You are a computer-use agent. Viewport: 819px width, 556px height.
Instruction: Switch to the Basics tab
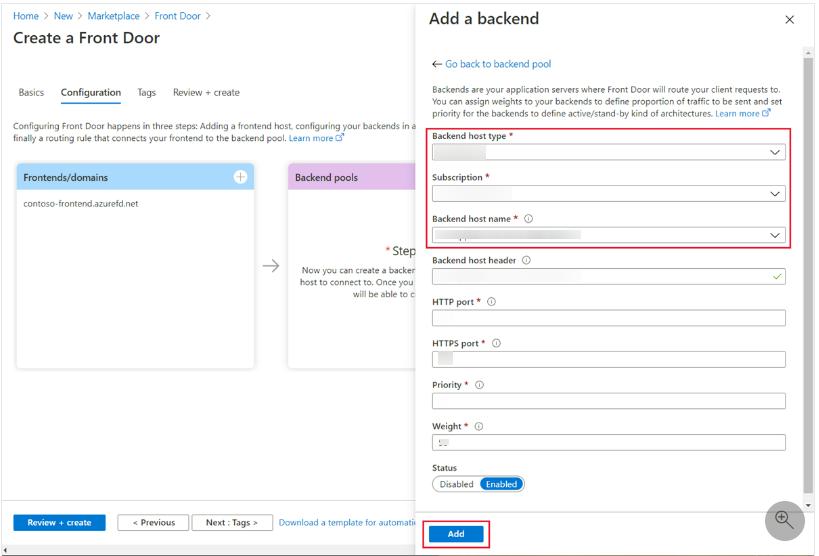31,93
